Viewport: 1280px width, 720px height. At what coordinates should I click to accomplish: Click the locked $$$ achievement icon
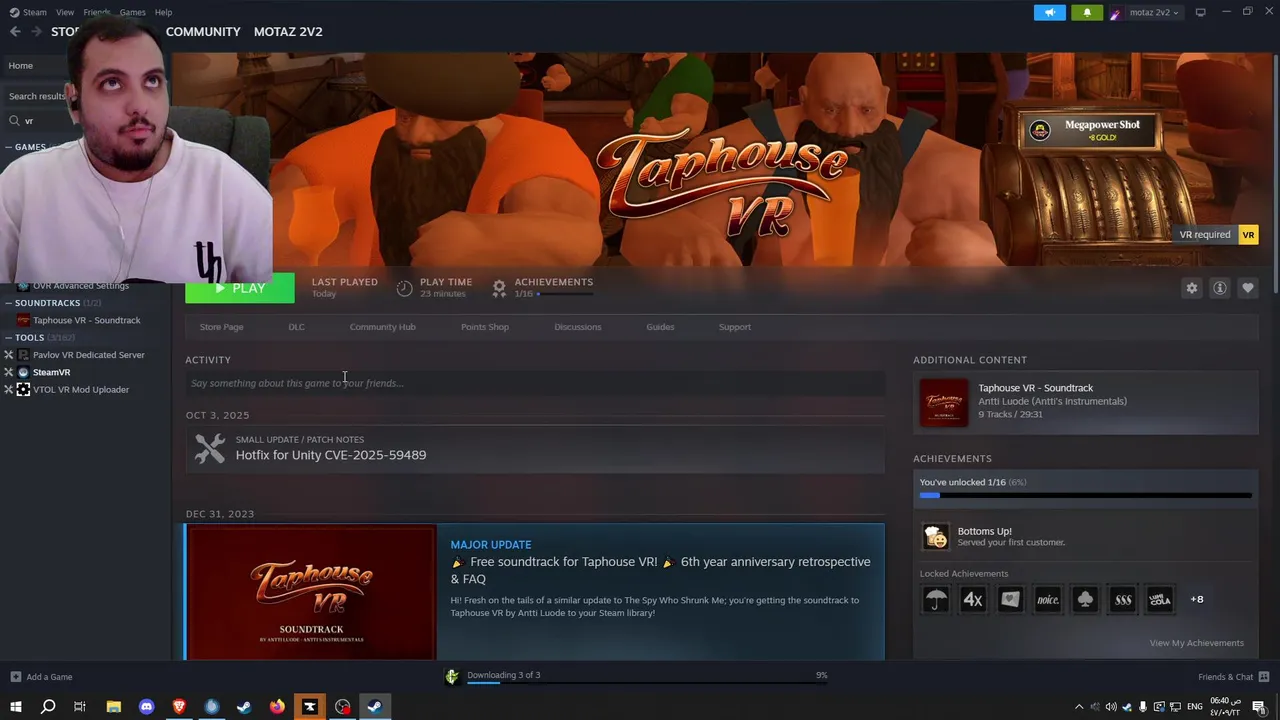(x=1123, y=599)
